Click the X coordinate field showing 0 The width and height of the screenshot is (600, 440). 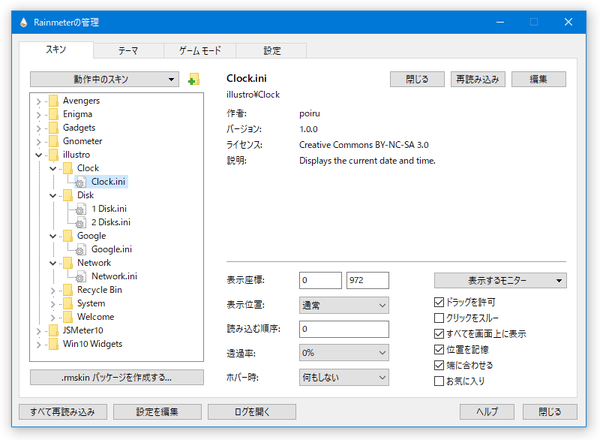tap(320, 280)
